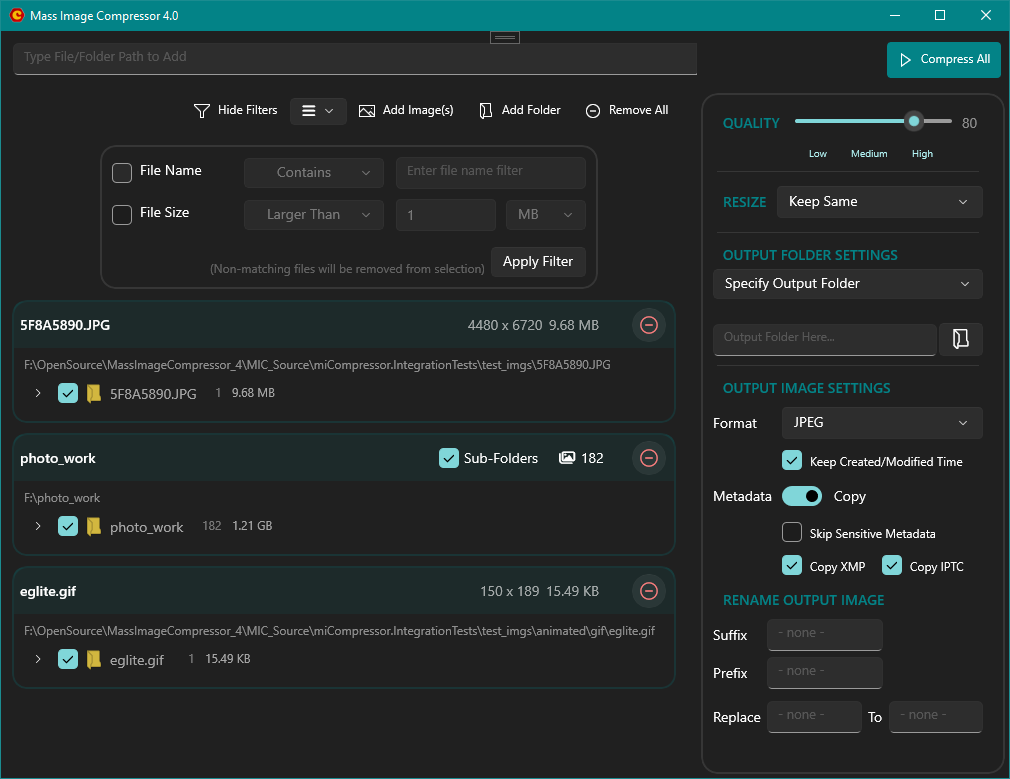The height and width of the screenshot is (779, 1010).
Task: Click the Compress All button
Action: tap(944, 60)
